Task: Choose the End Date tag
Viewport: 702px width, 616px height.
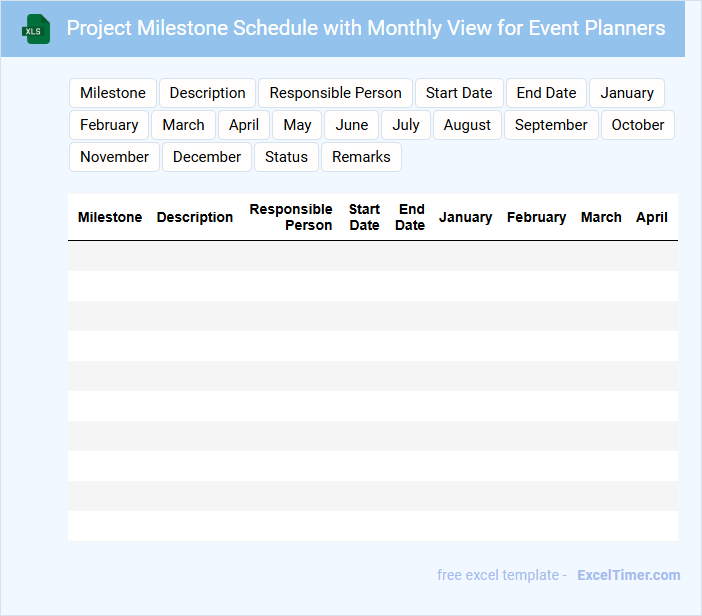Action: click(546, 93)
